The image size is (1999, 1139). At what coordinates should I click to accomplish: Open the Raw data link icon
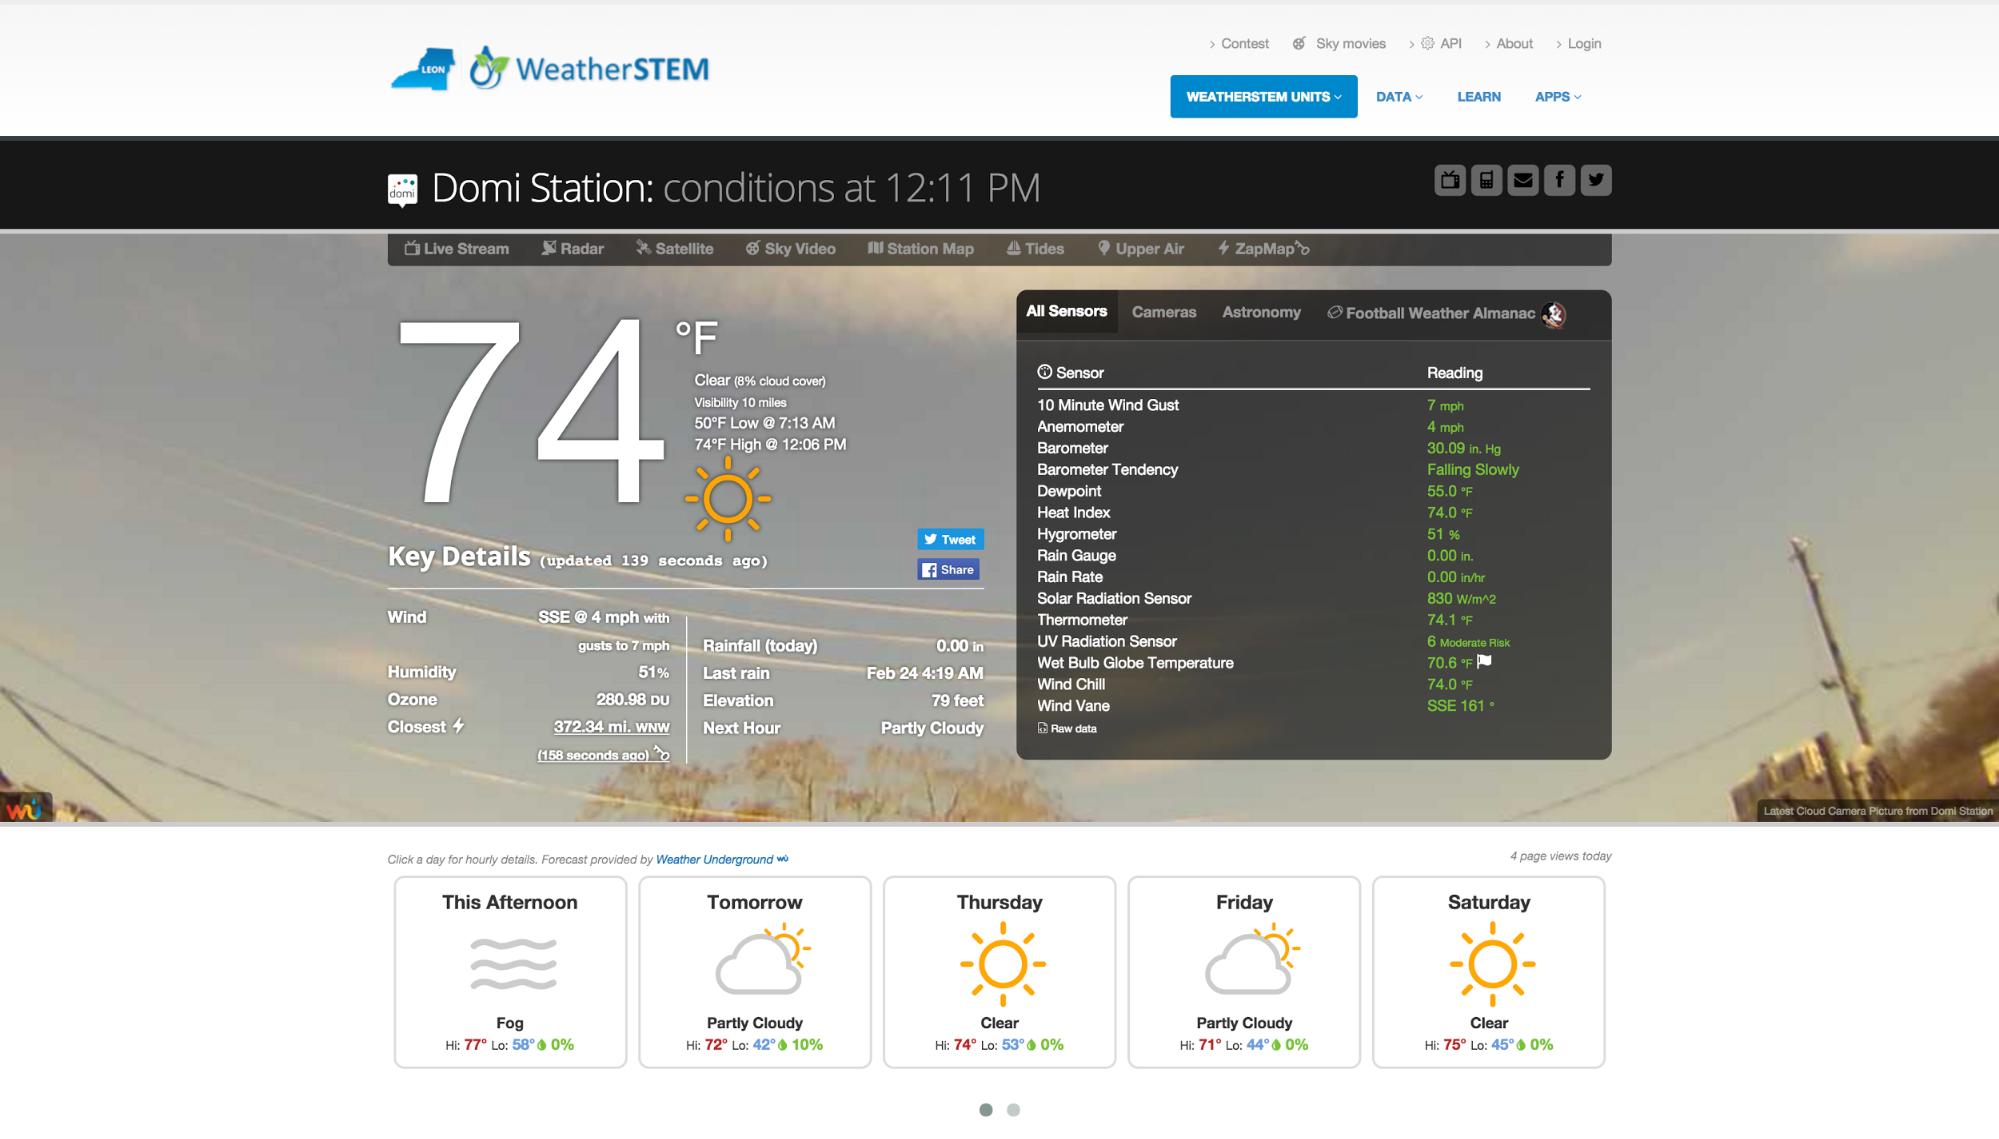[x=1043, y=728]
